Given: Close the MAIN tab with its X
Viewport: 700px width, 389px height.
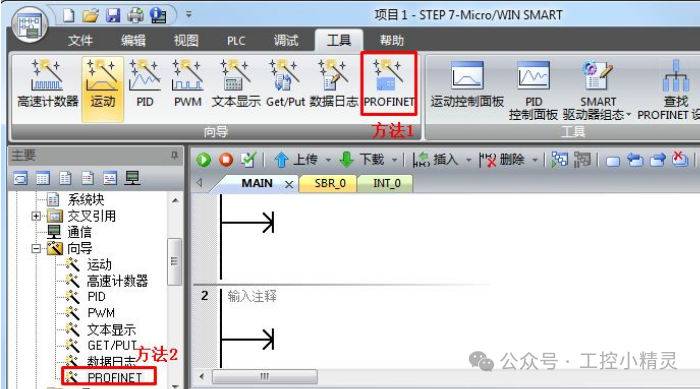Looking at the screenshot, I should coord(289,184).
